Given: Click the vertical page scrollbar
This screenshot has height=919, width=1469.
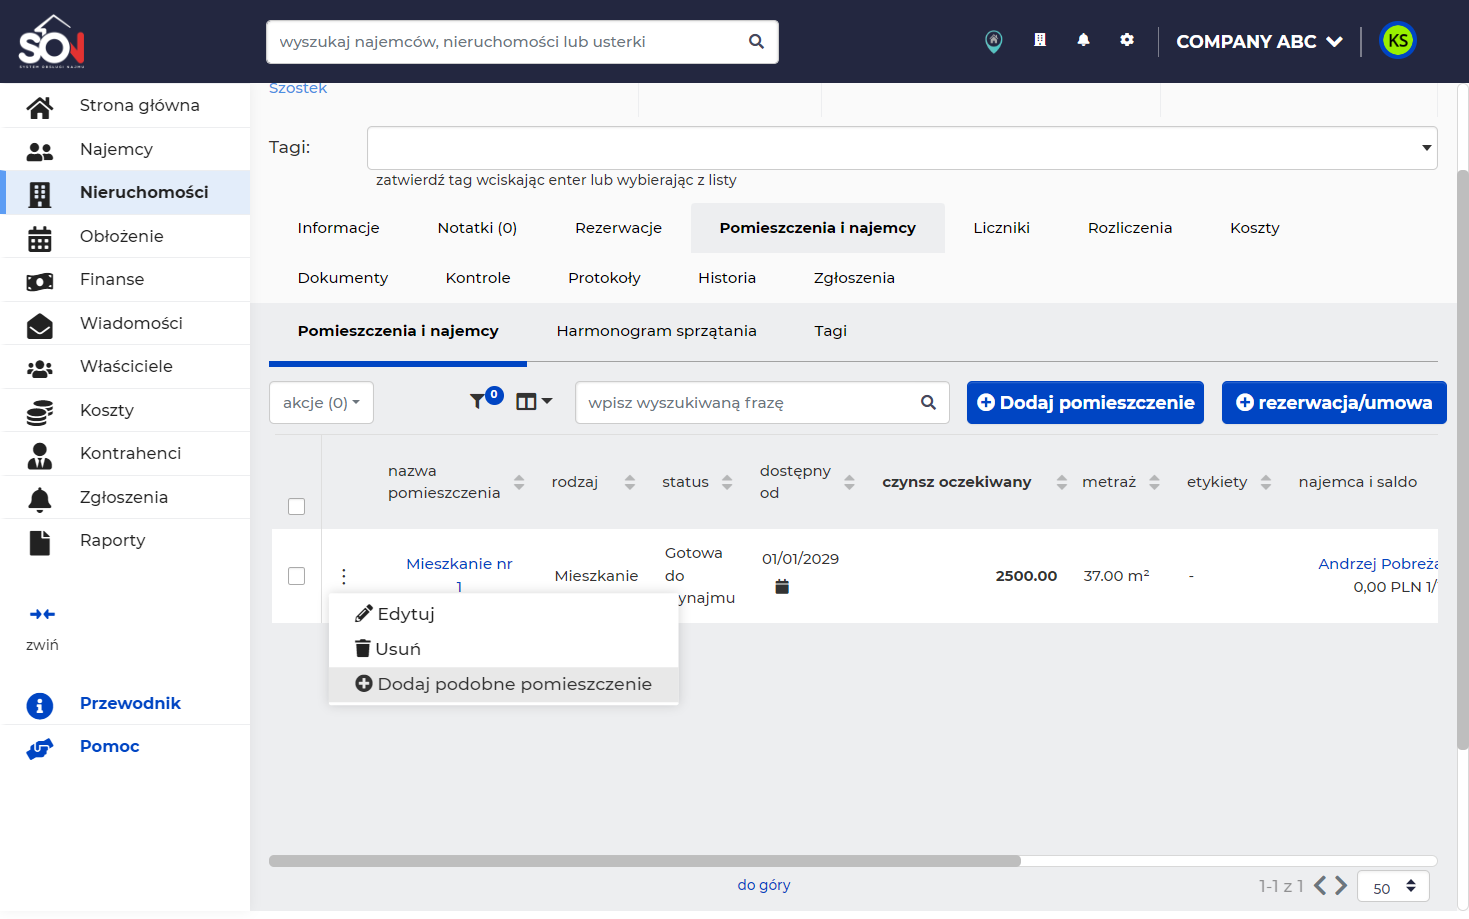Looking at the screenshot, I should pyautogui.click(x=1462, y=460).
